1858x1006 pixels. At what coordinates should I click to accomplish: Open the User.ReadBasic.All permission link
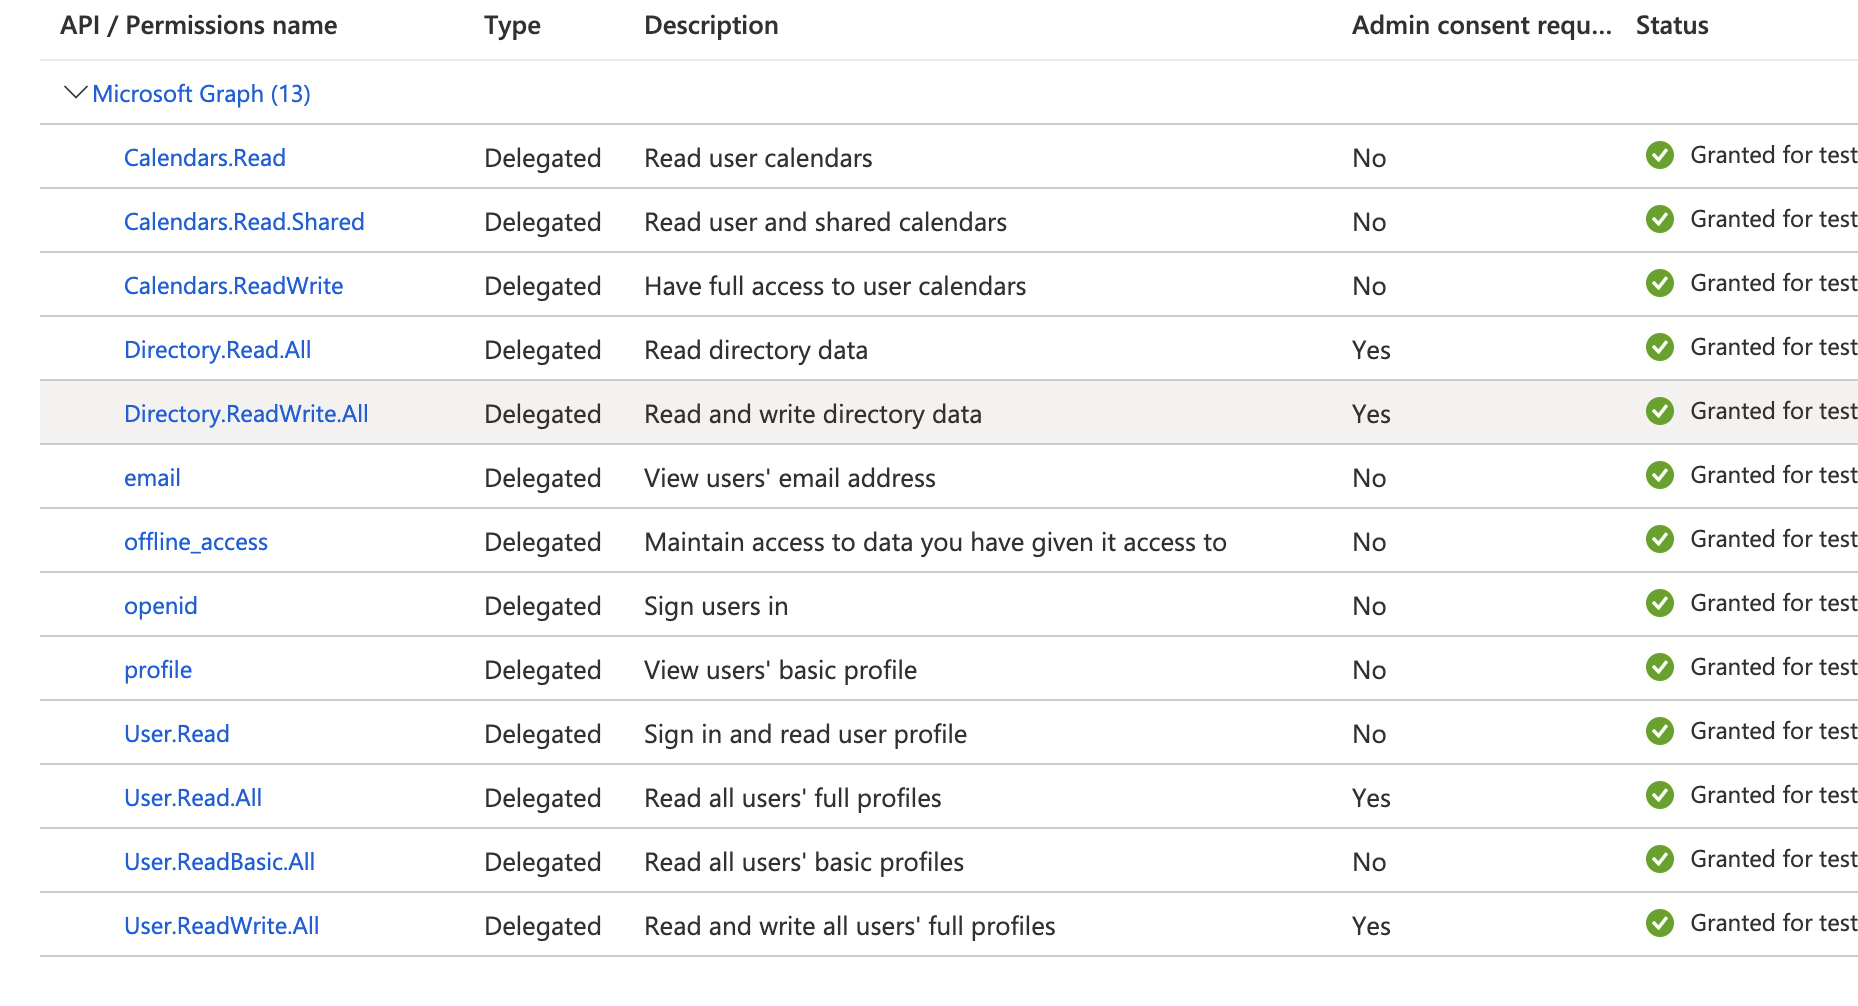[x=219, y=862]
